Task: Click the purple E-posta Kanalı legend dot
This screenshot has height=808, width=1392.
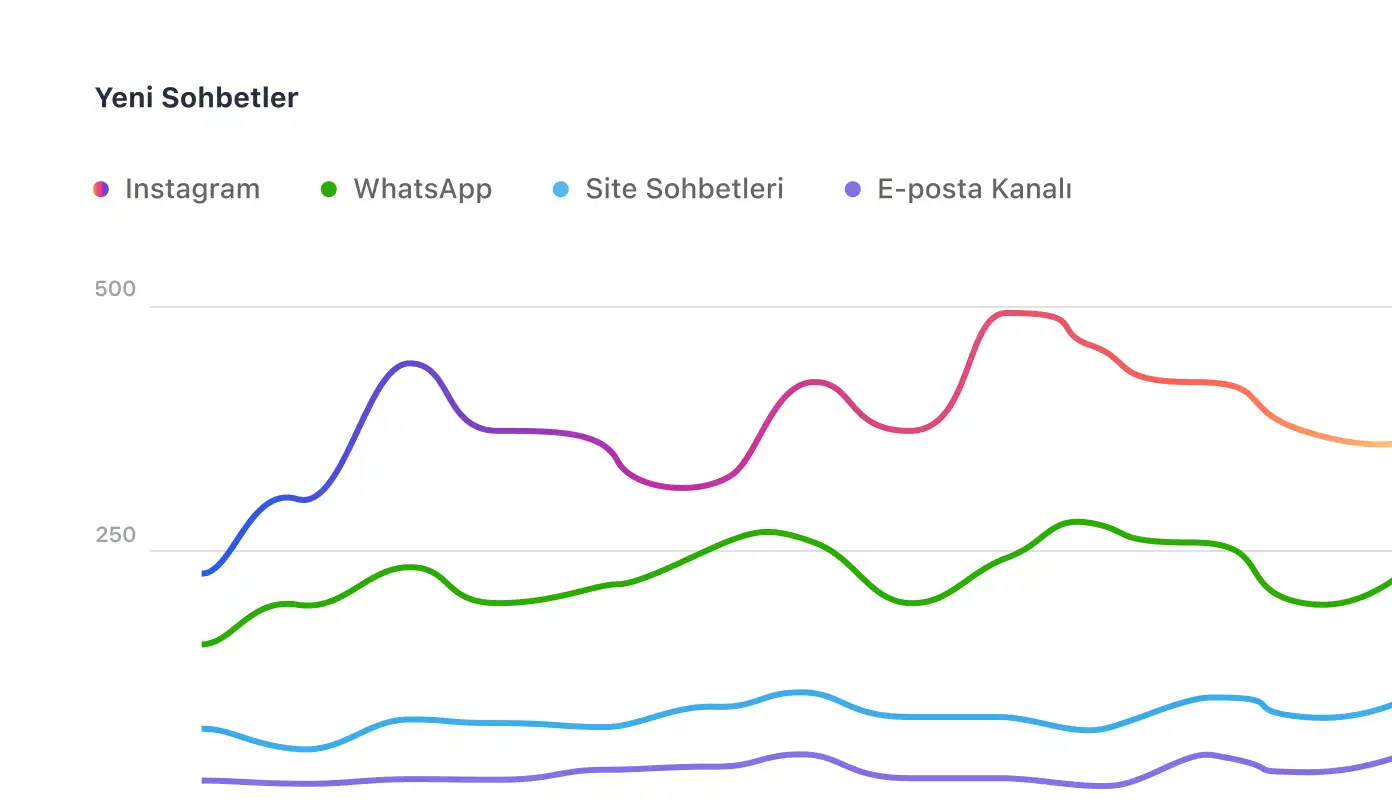Action: (853, 189)
